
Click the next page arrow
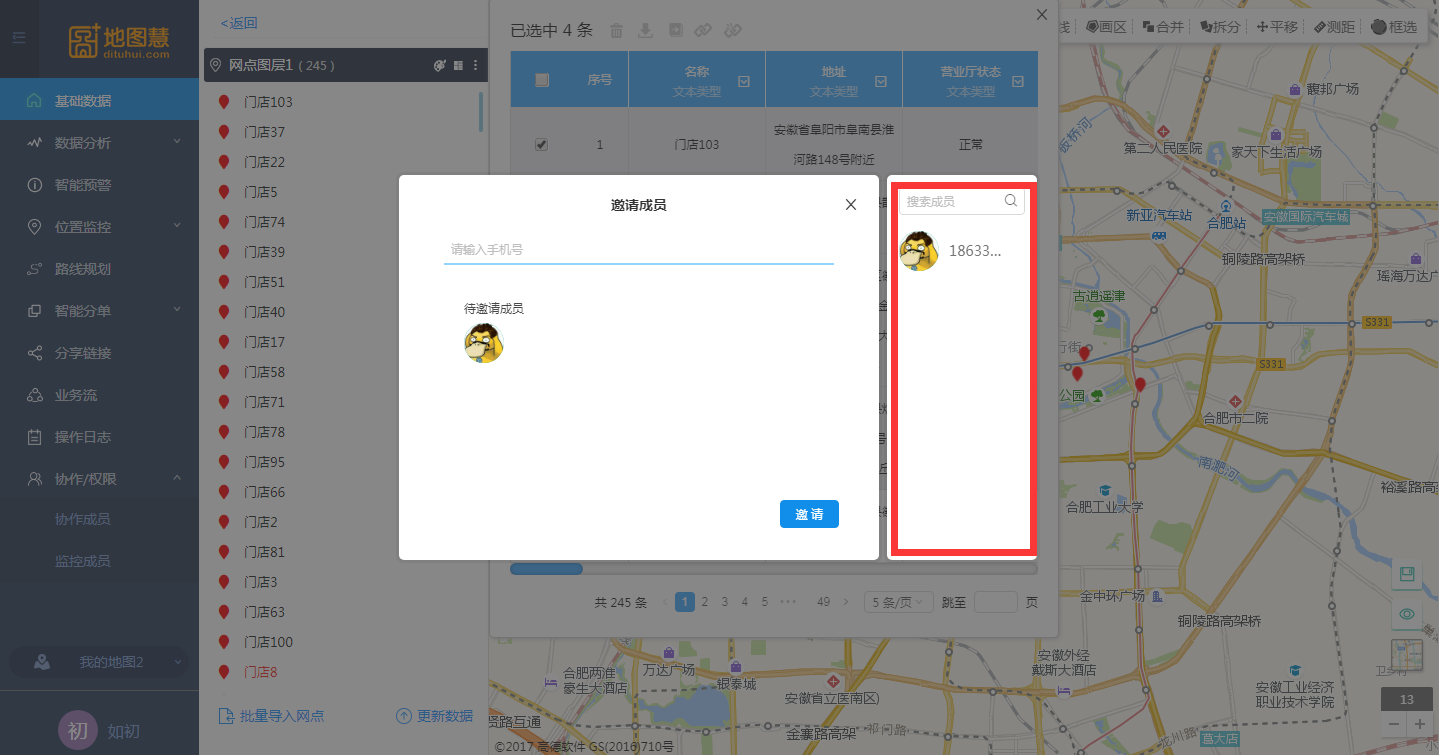point(846,602)
